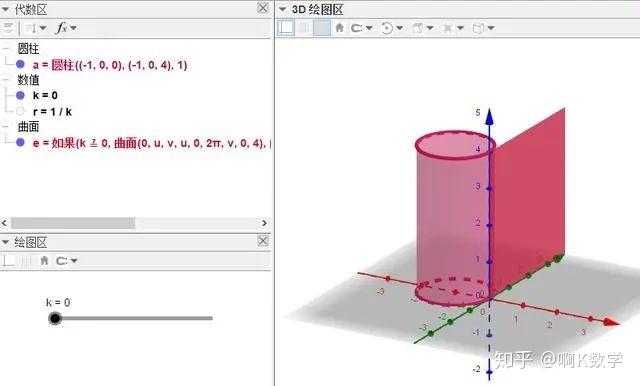Click the algebra scrollbar right arrow
The height and width of the screenshot is (386, 640).
tap(264, 223)
